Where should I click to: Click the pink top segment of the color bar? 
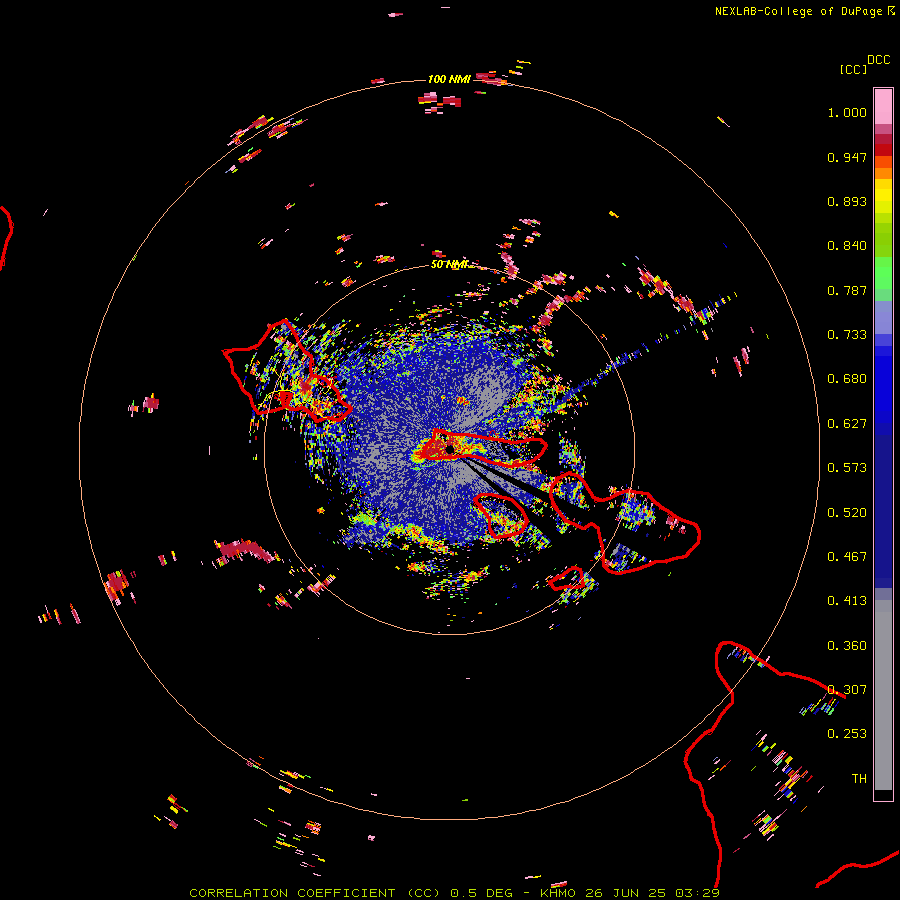(883, 107)
